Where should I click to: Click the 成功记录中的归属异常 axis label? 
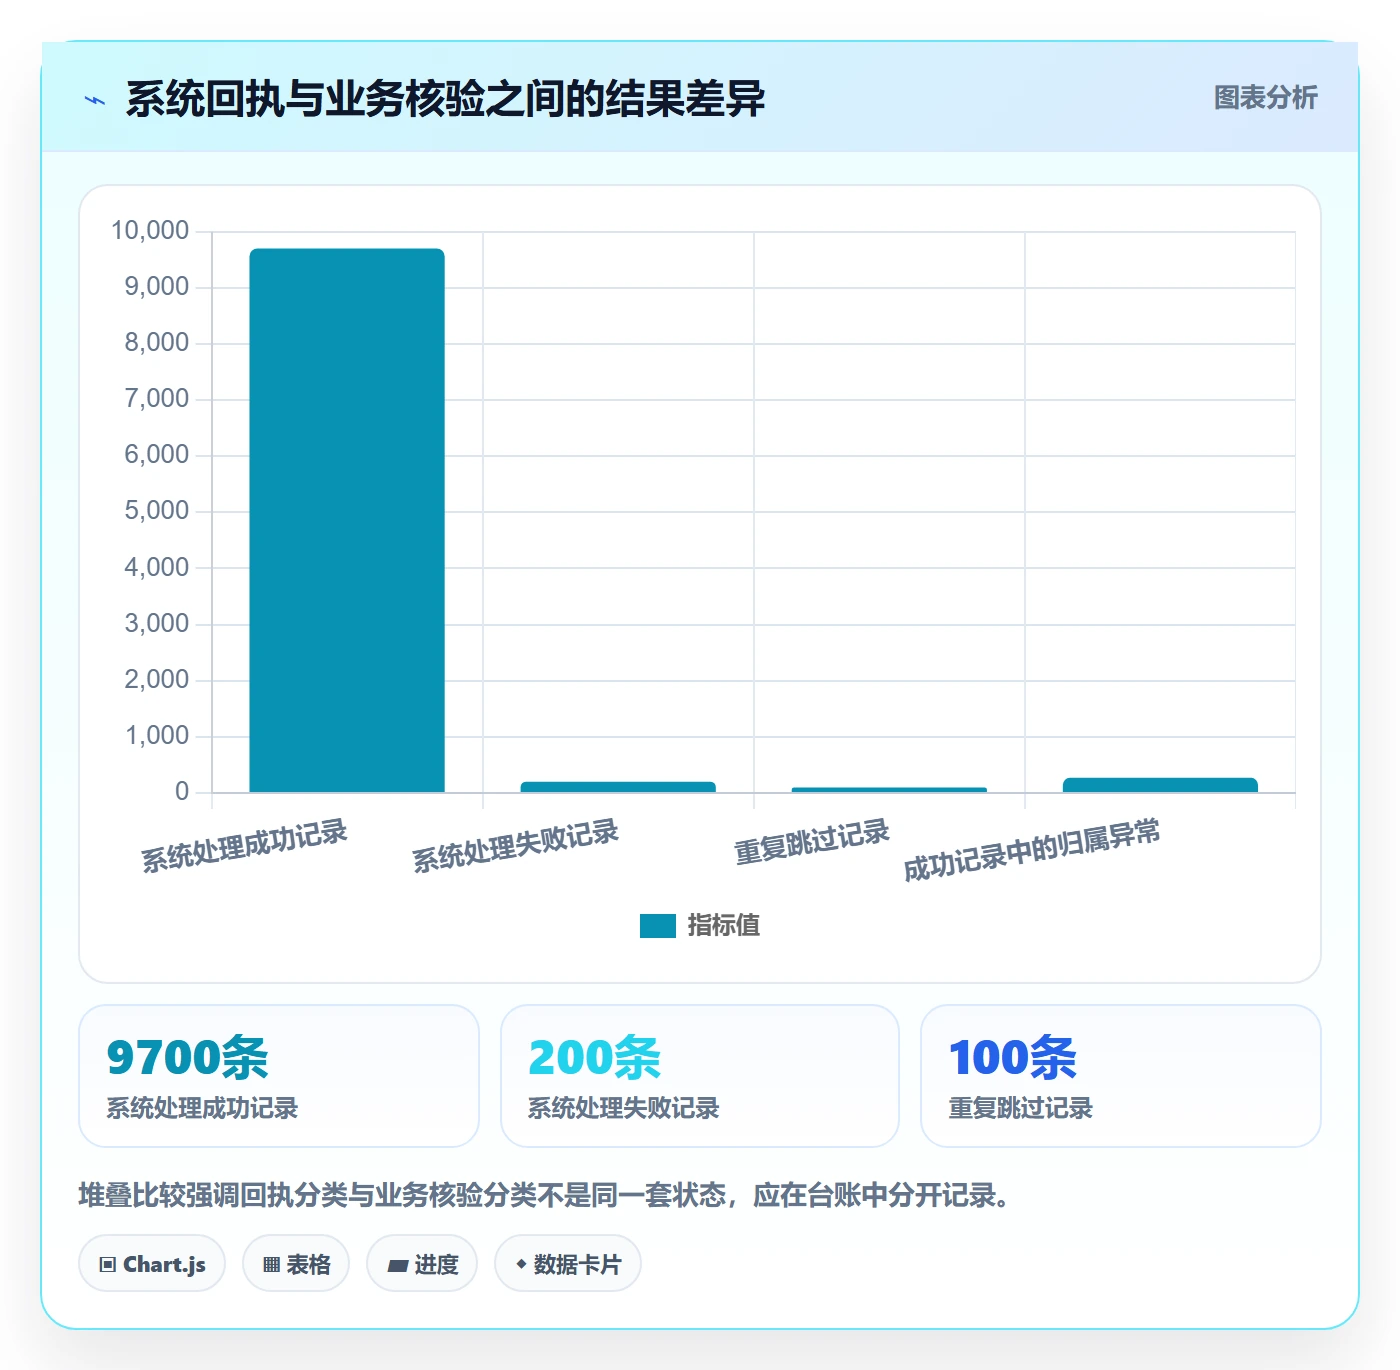pos(1032,850)
